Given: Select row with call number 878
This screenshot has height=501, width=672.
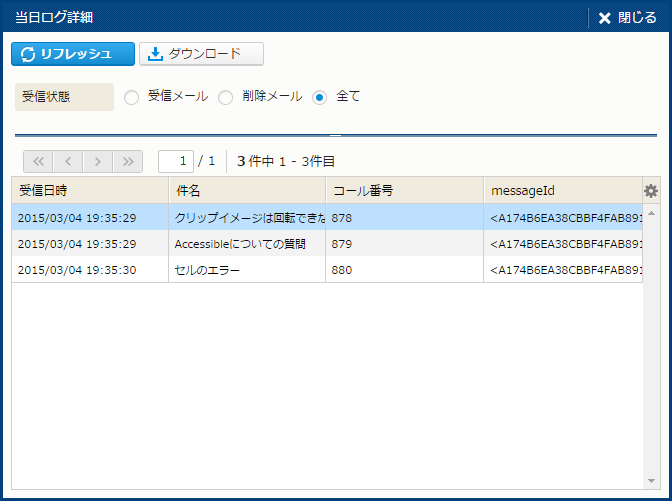Looking at the screenshot, I should [x=404, y=217].
